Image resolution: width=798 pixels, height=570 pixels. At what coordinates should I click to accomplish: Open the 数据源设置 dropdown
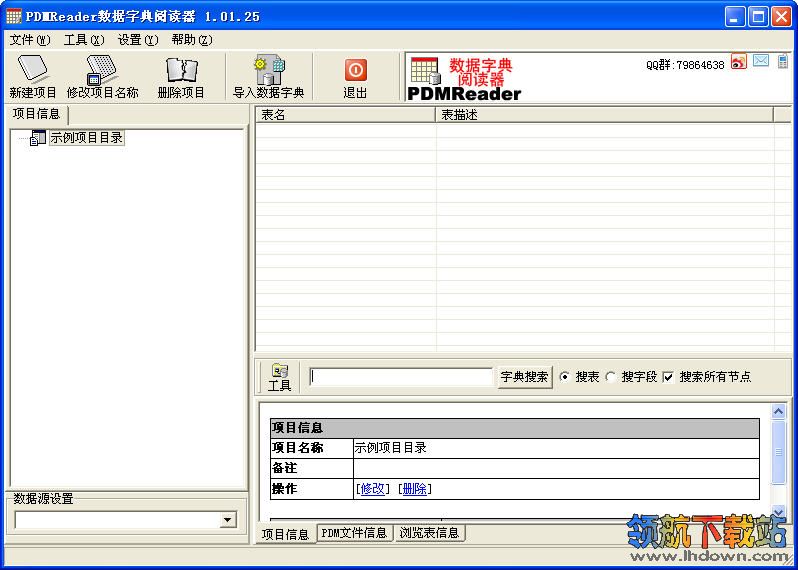[227, 520]
